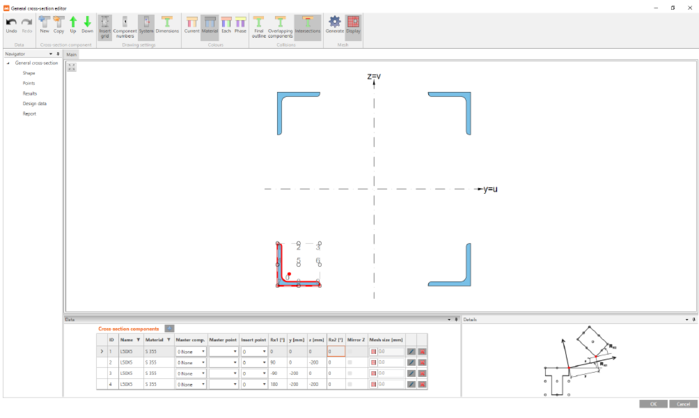Viewport: 699px width, 418px height.
Task: Open Details panel options dropdown arrow
Action: point(687,320)
